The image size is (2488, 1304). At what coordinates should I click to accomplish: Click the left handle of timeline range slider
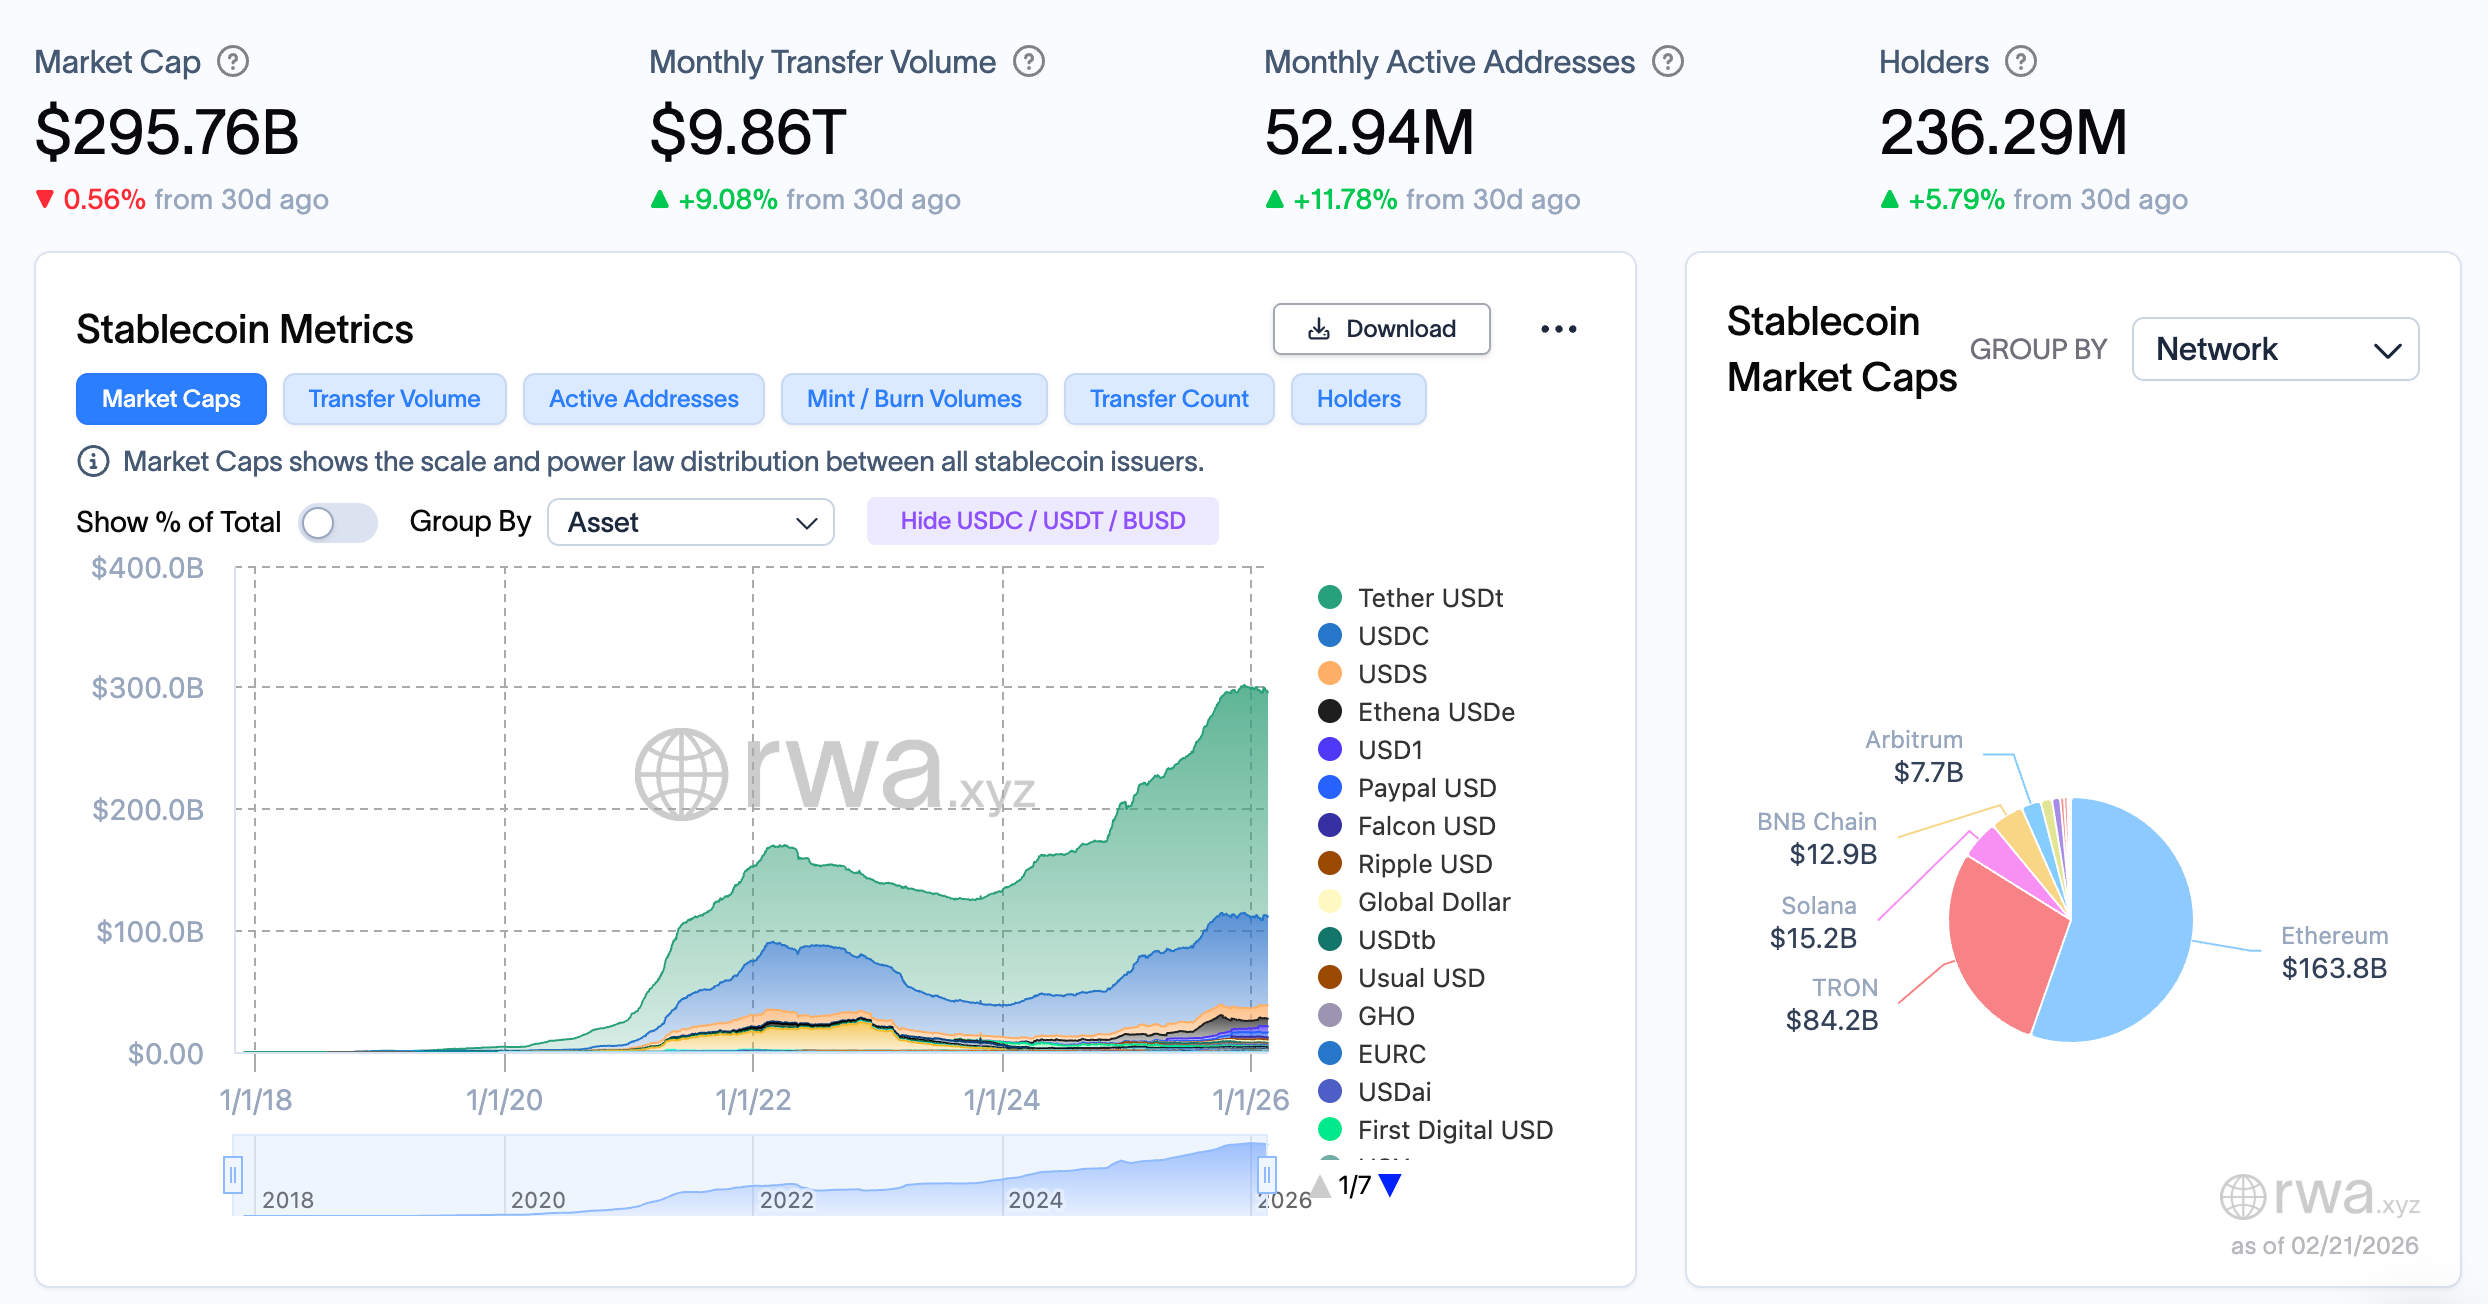tap(233, 1175)
